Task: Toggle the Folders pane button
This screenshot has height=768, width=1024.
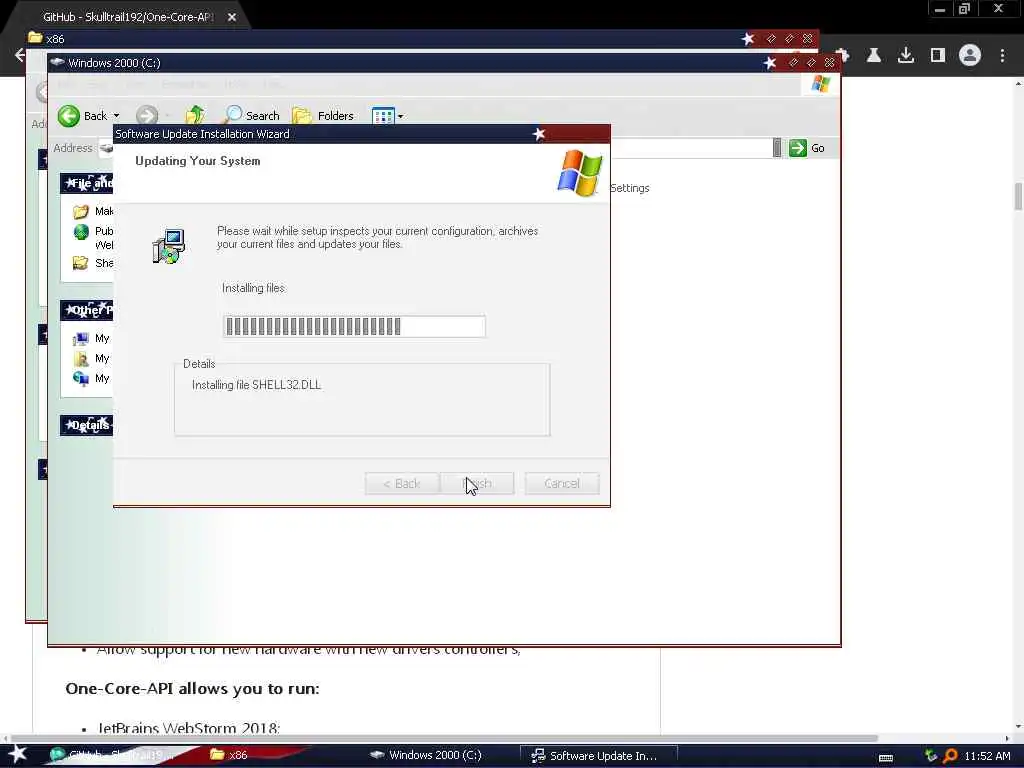Action: [323, 116]
